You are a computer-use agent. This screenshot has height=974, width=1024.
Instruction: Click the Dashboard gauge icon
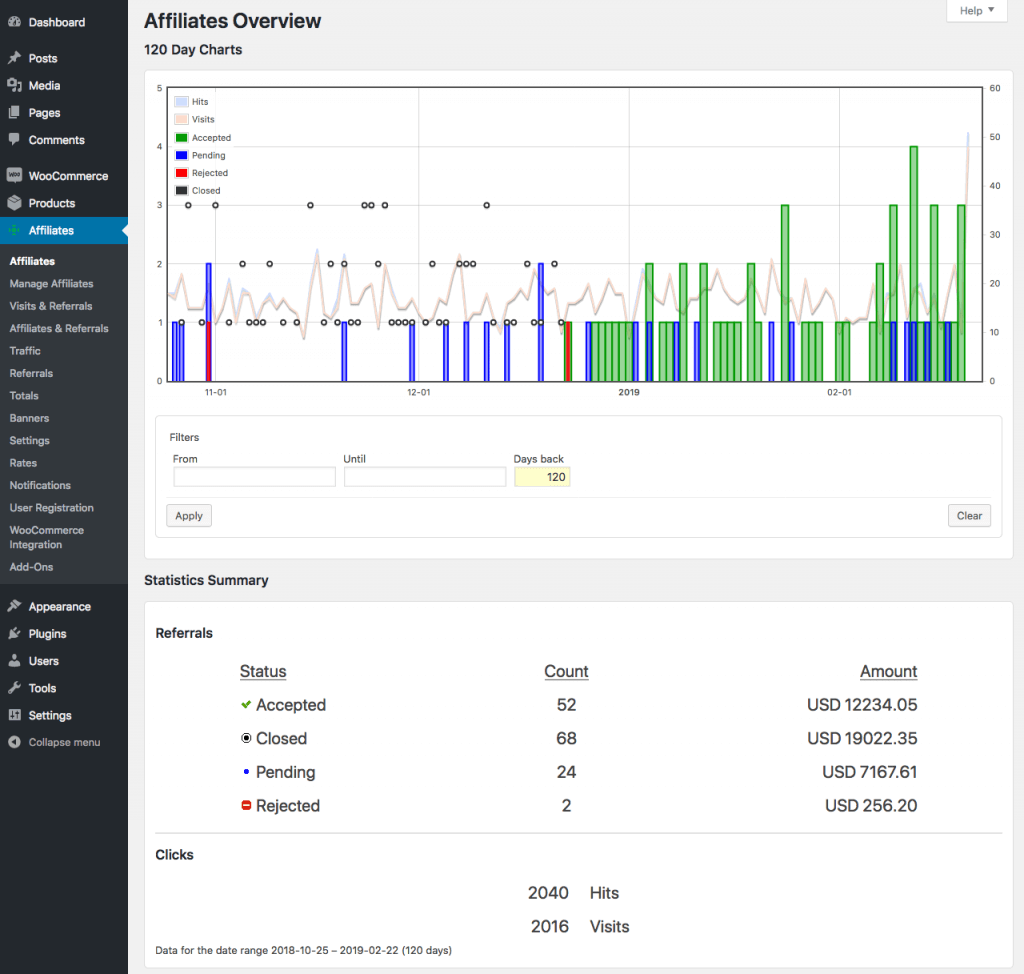point(14,22)
